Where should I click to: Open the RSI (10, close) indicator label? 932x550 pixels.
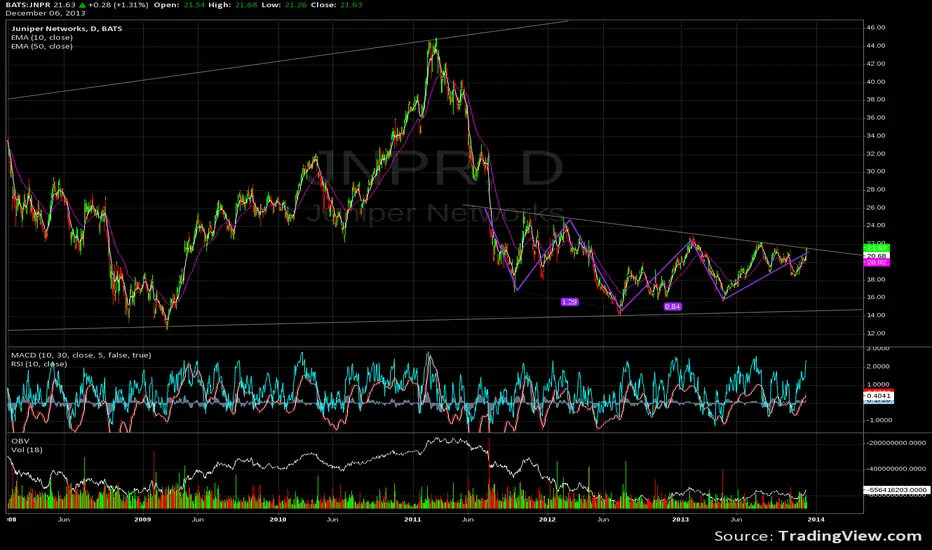[x=39, y=364]
